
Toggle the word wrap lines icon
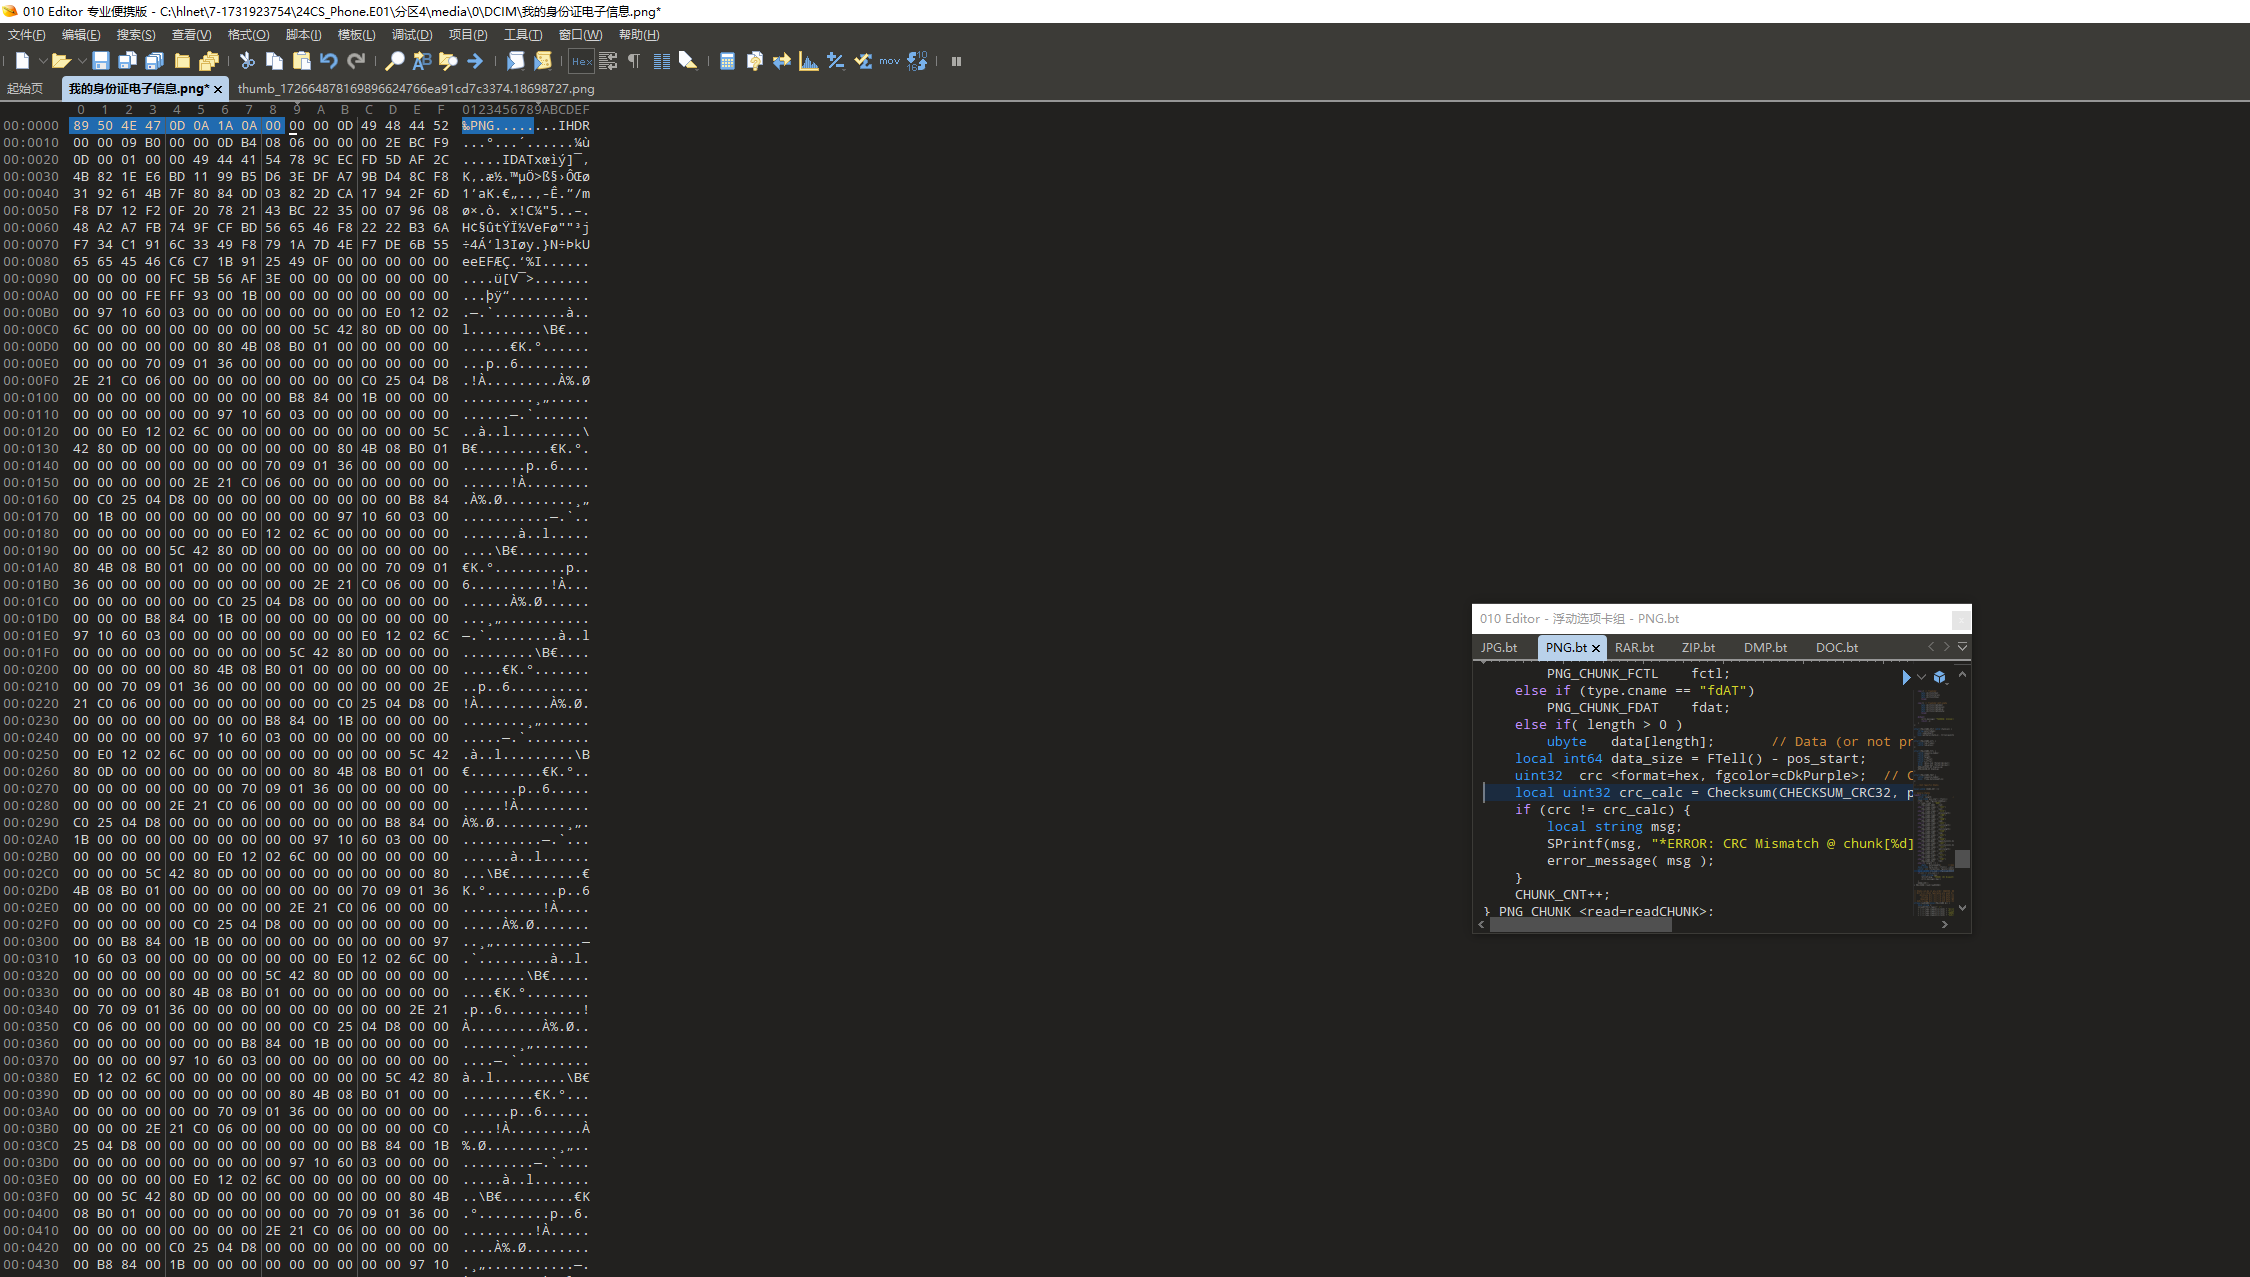click(608, 61)
